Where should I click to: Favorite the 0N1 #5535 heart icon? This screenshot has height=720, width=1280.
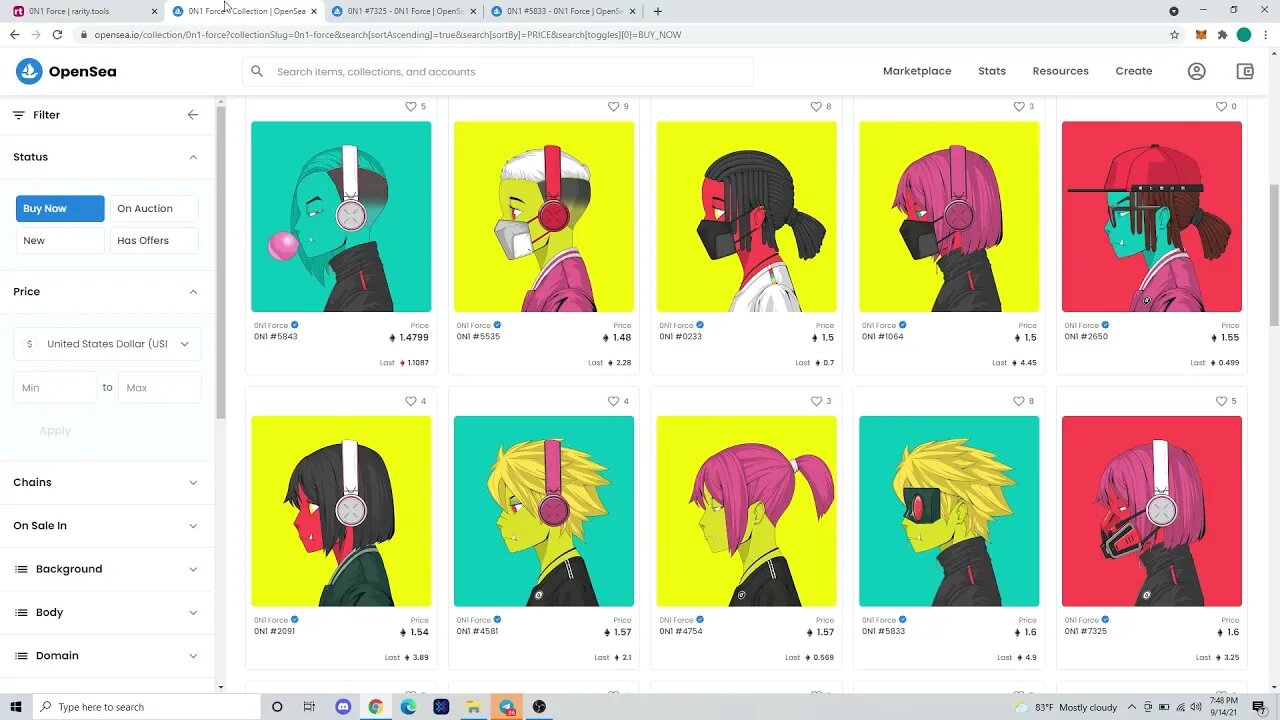(x=613, y=106)
